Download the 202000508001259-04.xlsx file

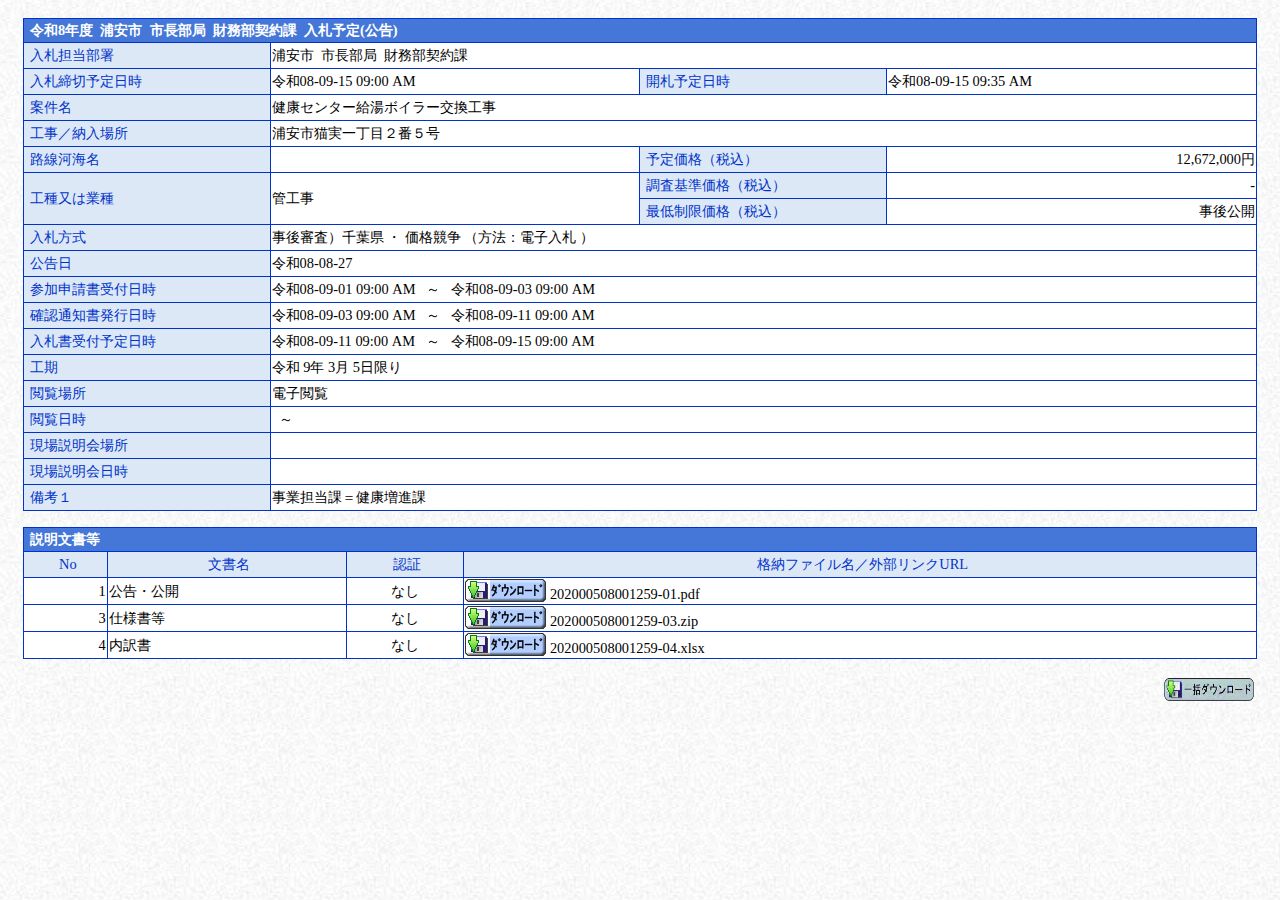[x=505, y=644]
